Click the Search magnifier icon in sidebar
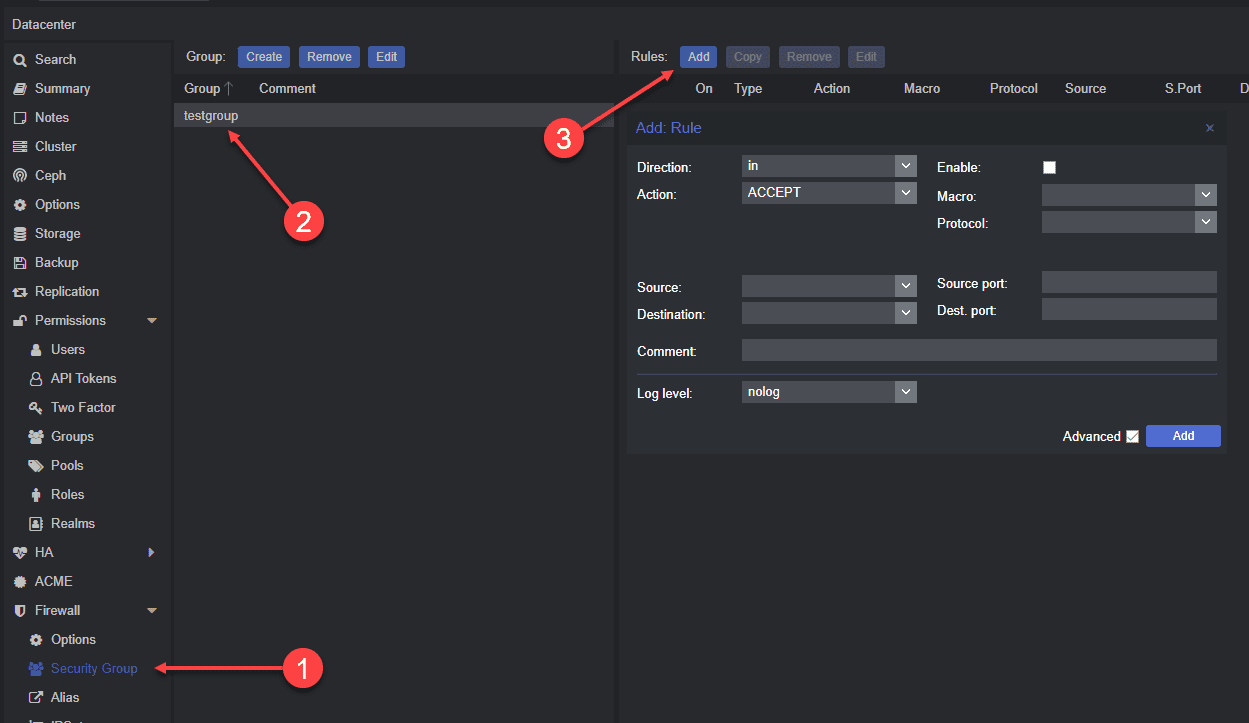Viewport: 1249px width, 723px height. pos(19,60)
